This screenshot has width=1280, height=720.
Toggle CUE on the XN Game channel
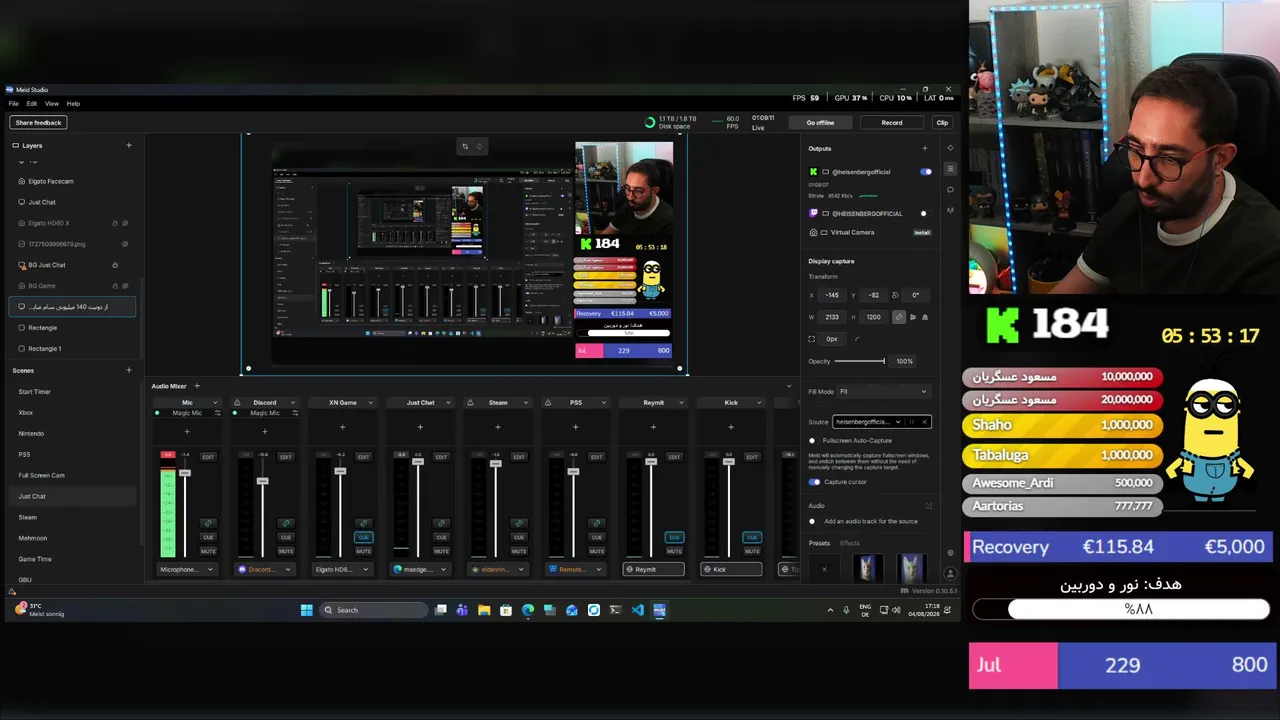[x=363, y=537]
